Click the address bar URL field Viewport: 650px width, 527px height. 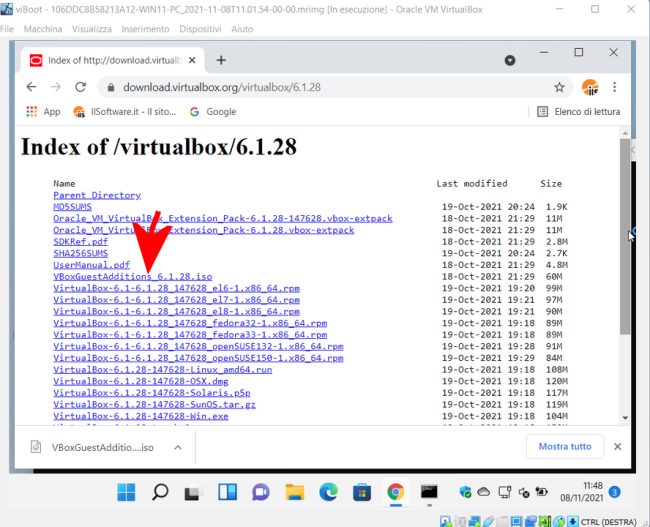[x=300, y=87]
